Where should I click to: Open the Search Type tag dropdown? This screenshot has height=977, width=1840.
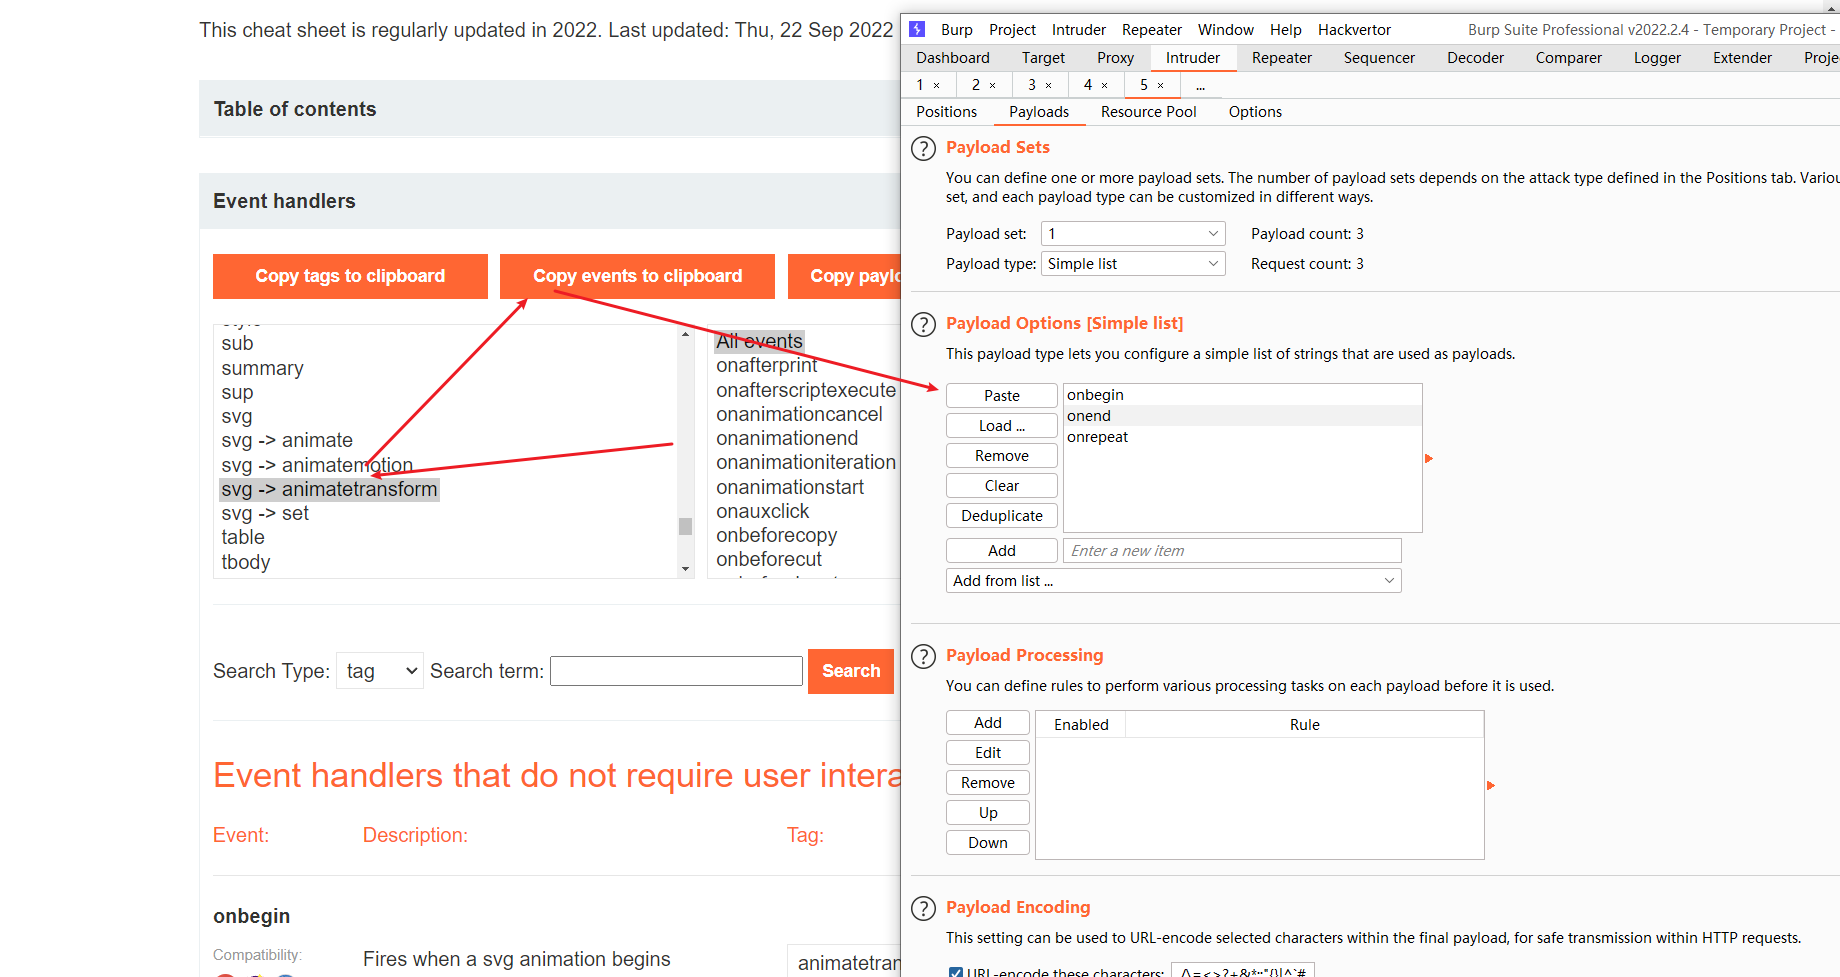[380, 671]
